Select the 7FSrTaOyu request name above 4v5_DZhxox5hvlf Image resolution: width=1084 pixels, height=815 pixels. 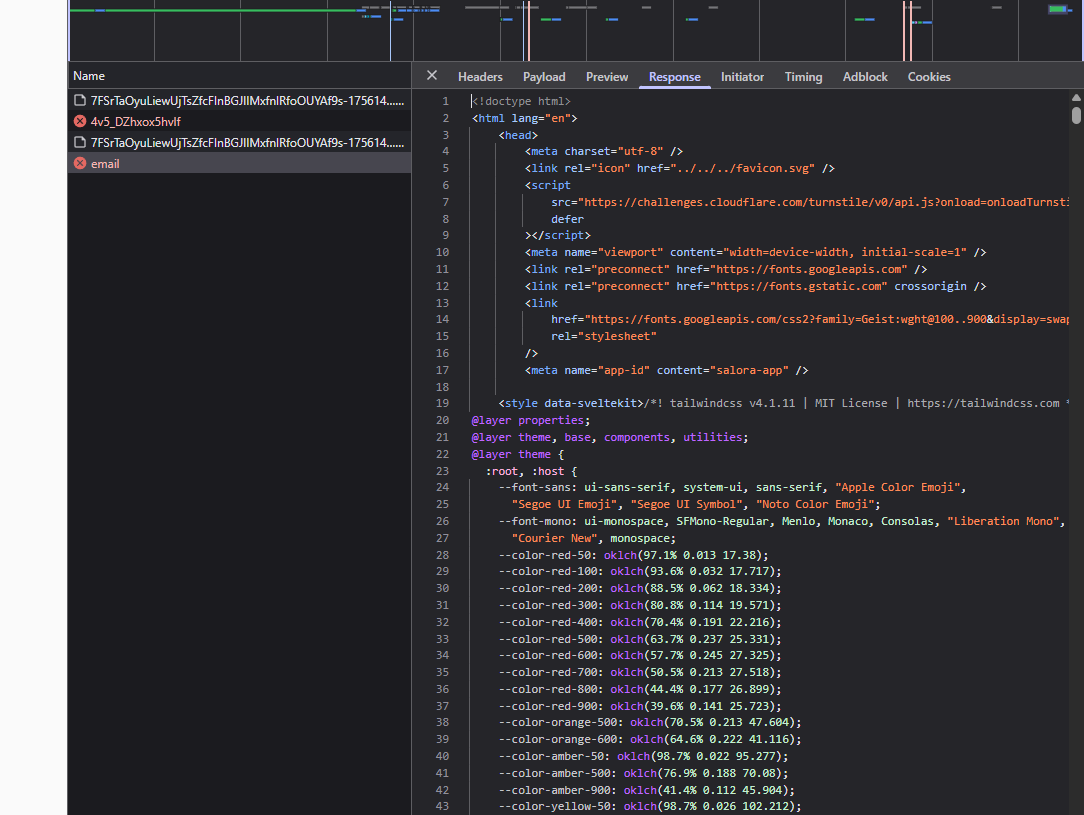tap(247, 101)
